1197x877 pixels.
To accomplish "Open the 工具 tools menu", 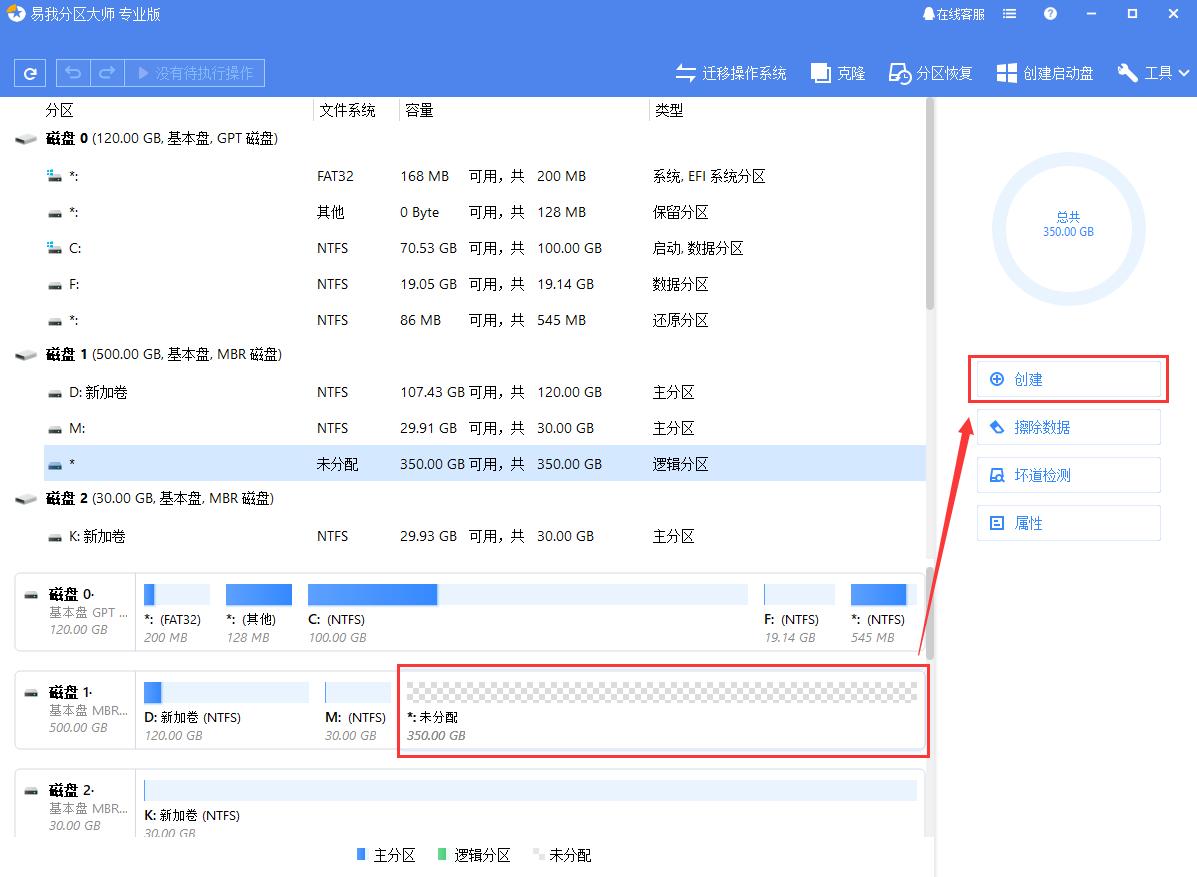I will click(x=1152, y=72).
